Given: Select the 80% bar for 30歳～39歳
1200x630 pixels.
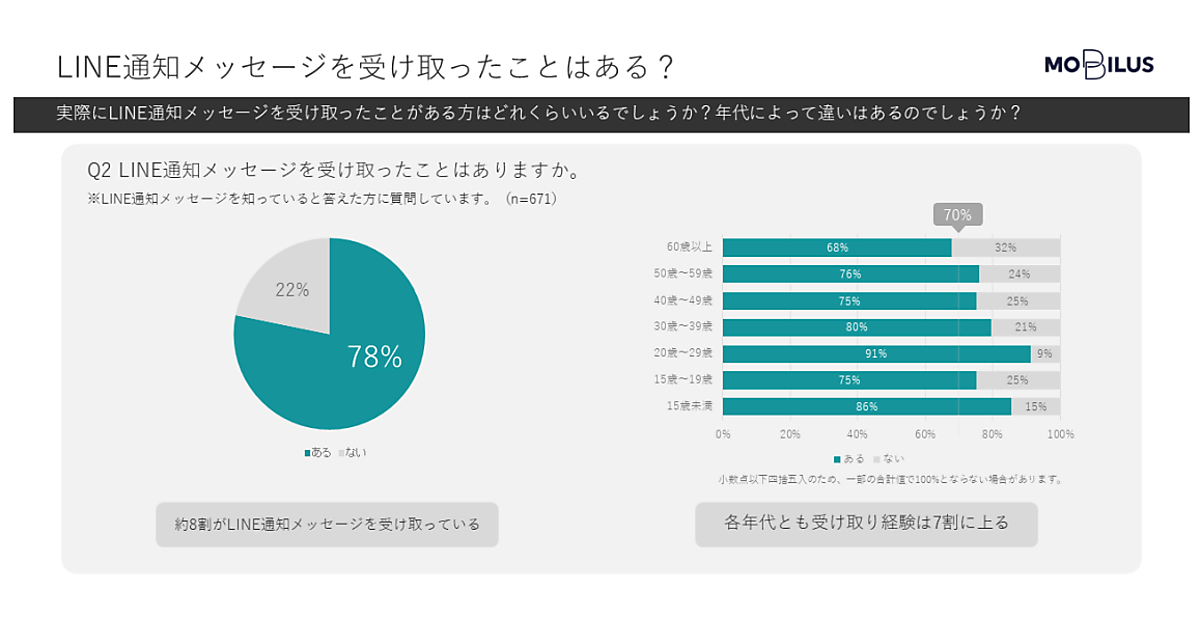Looking at the screenshot, I should tap(857, 327).
